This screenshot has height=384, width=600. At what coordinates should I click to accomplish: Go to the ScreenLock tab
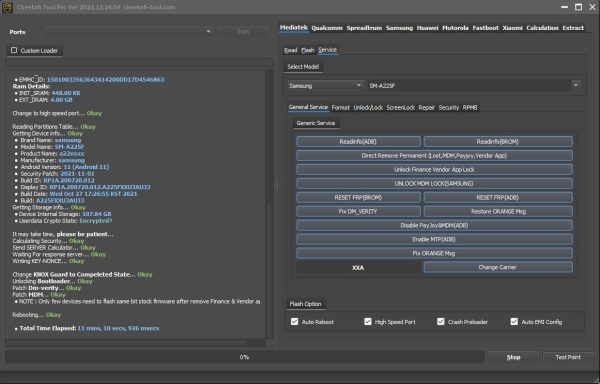pos(401,107)
